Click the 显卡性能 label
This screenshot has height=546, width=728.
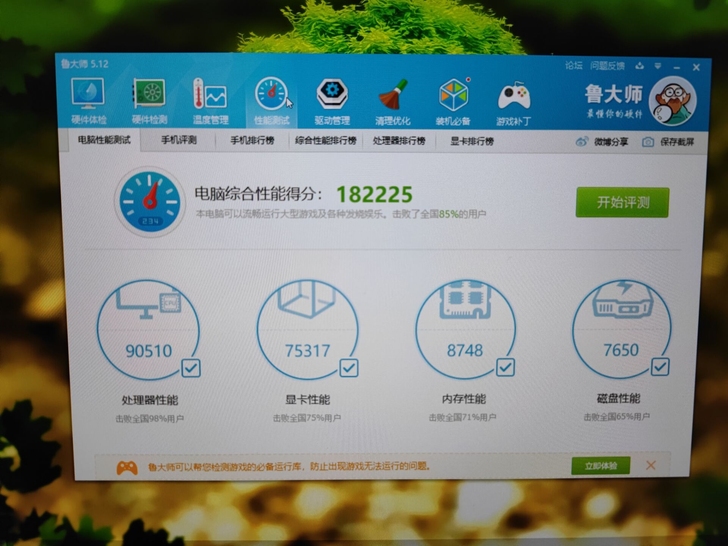pyautogui.click(x=307, y=399)
